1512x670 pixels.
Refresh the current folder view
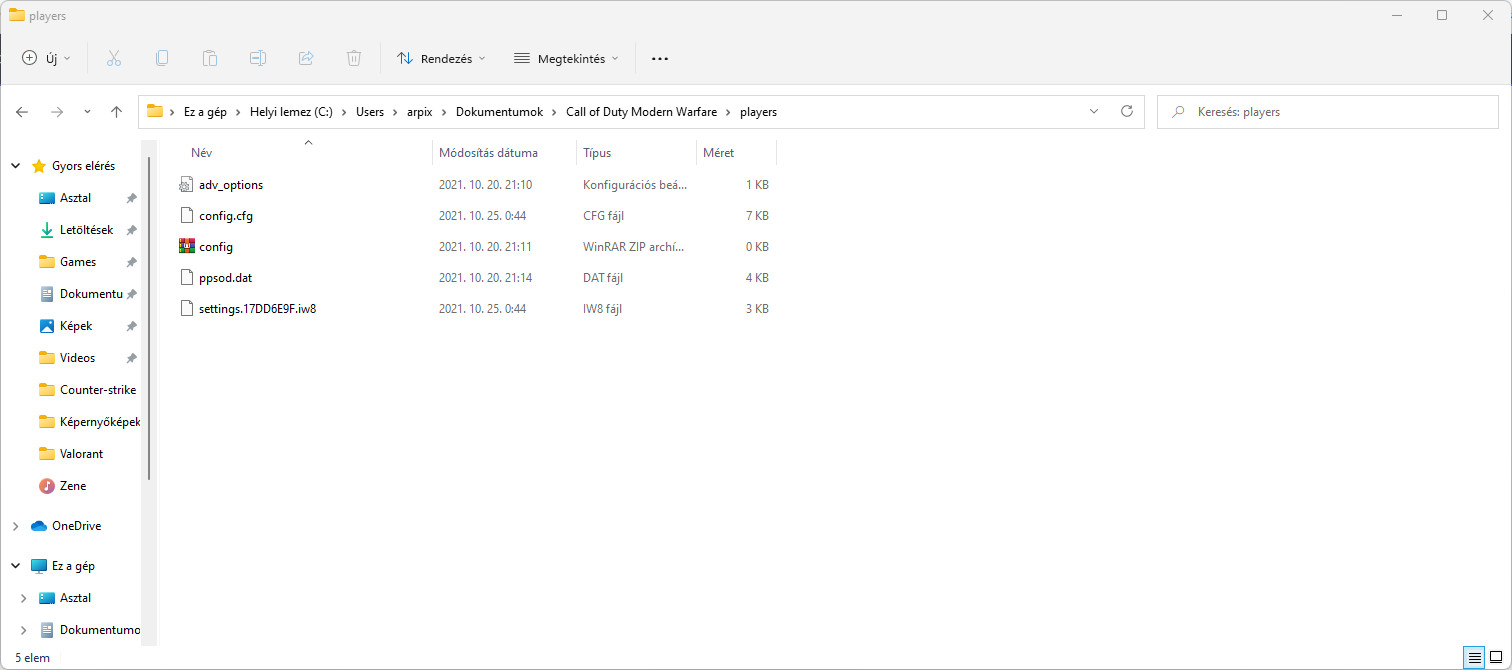point(1127,112)
